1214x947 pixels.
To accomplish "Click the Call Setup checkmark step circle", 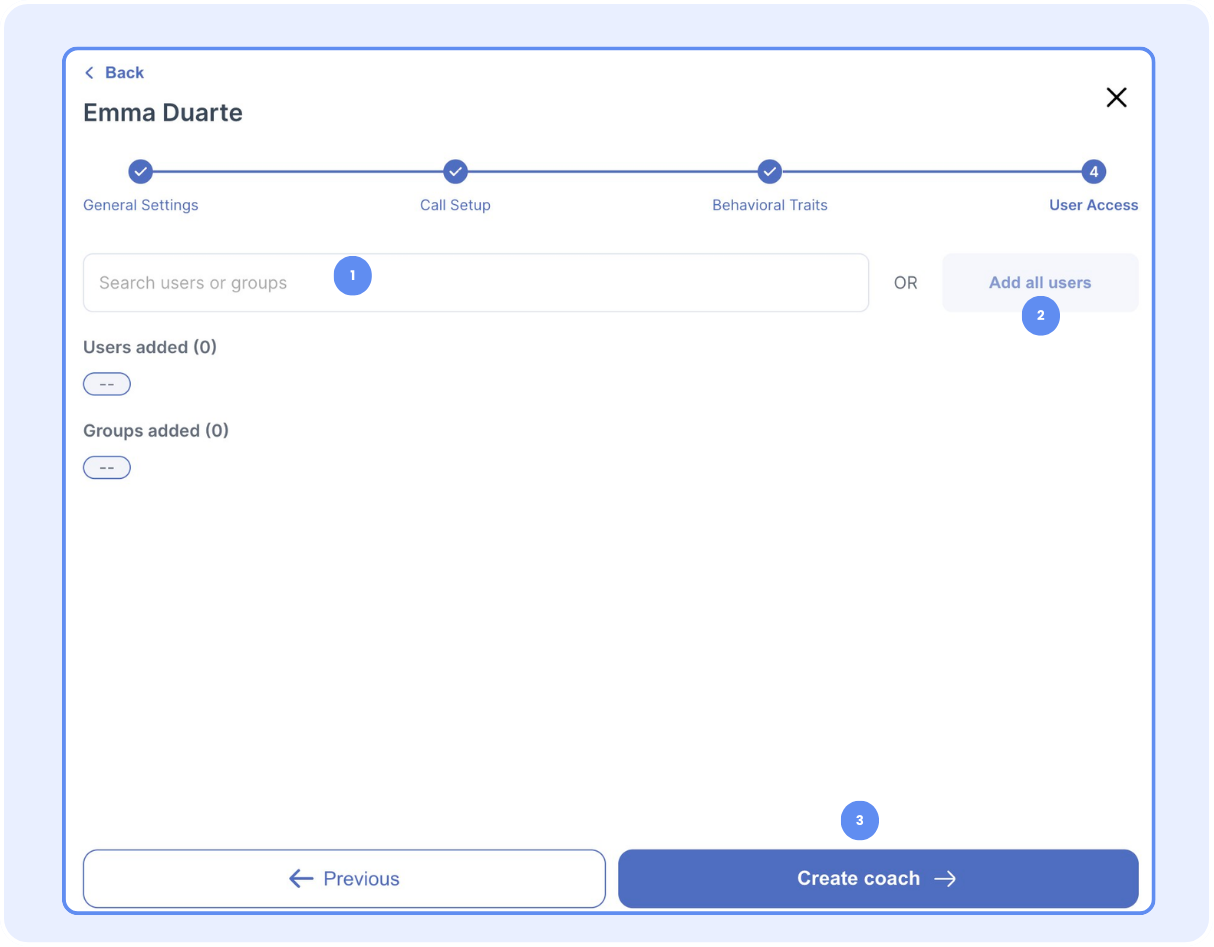I will pyautogui.click(x=455, y=172).
